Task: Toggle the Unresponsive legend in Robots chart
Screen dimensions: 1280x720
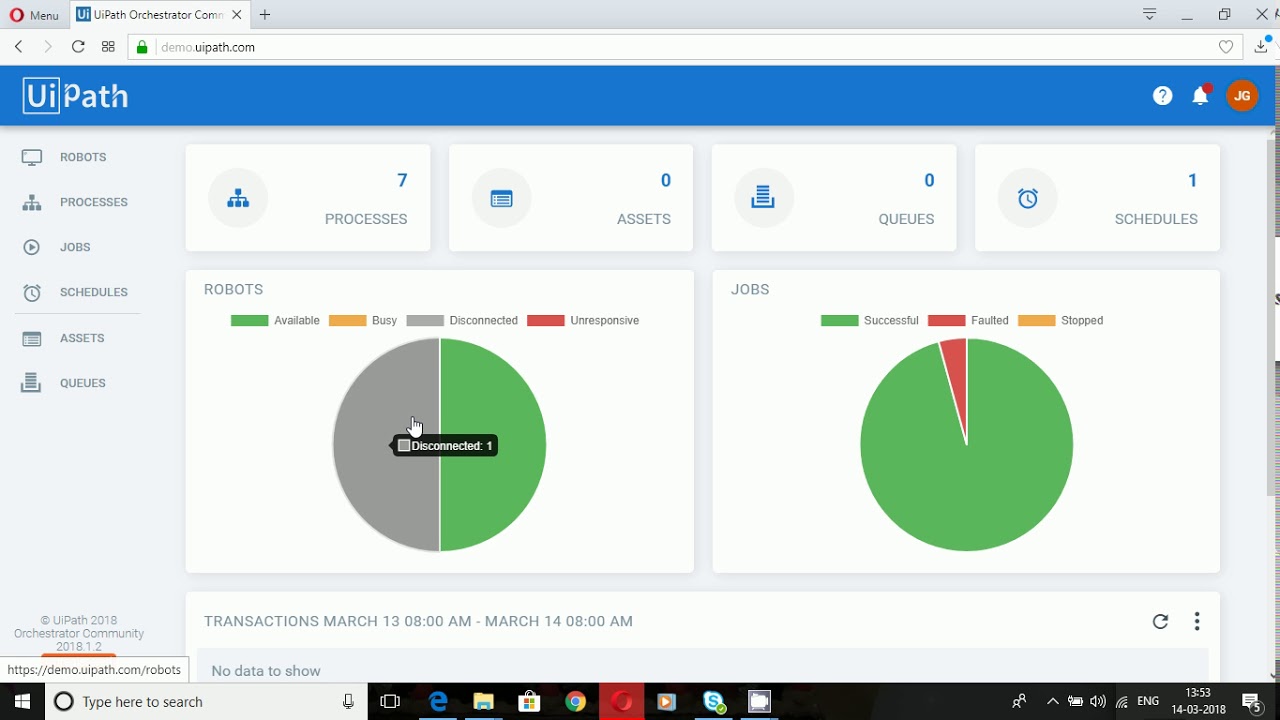Action: pos(583,320)
